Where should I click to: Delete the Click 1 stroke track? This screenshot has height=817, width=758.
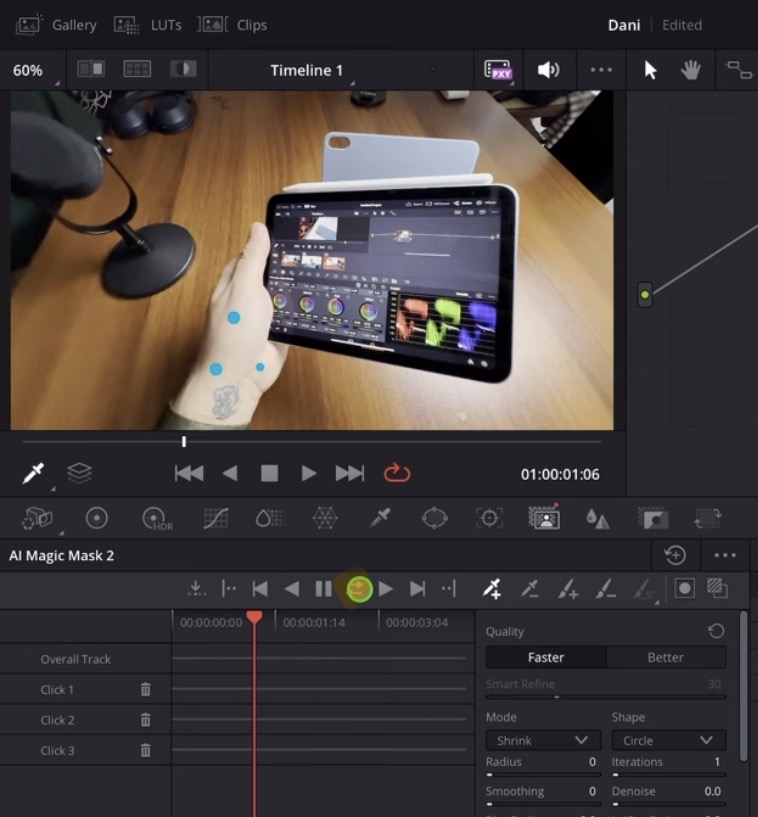pos(145,689)
